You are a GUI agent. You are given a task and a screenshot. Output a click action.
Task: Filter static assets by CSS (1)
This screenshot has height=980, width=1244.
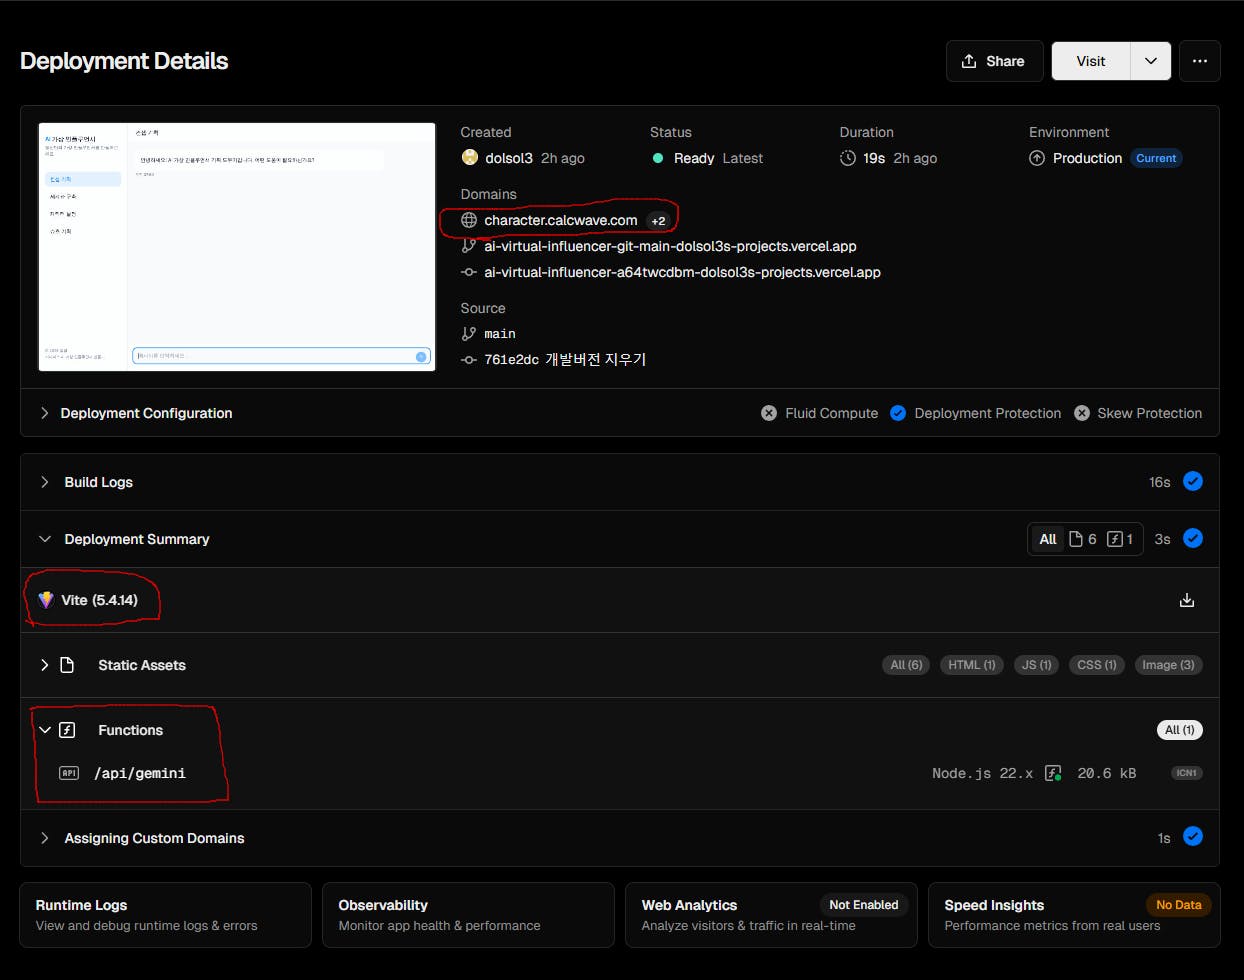point(1096,665)
